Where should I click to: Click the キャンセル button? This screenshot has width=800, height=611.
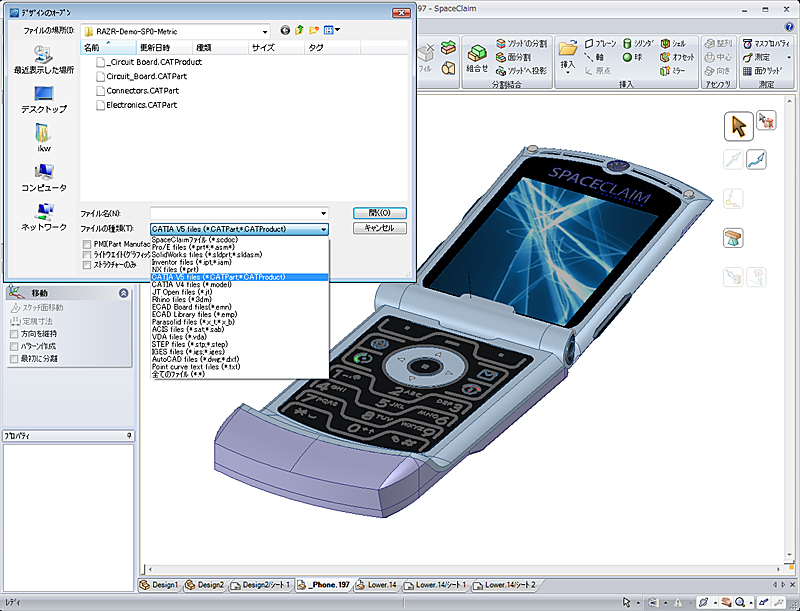[379, 228]
